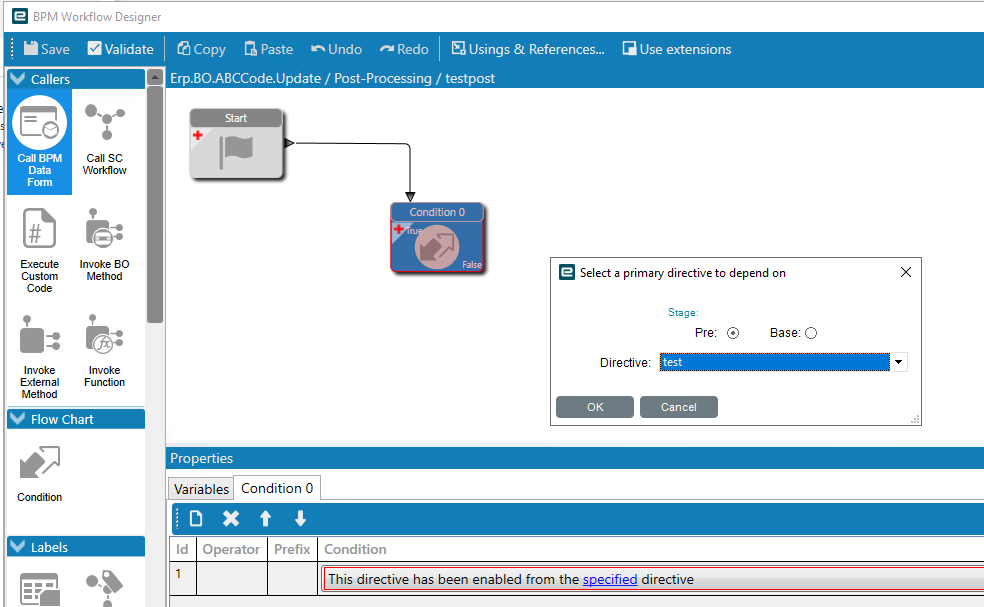The image size is (984, 607).
Task: Select the Pre stage radio button
Action: 733,333
